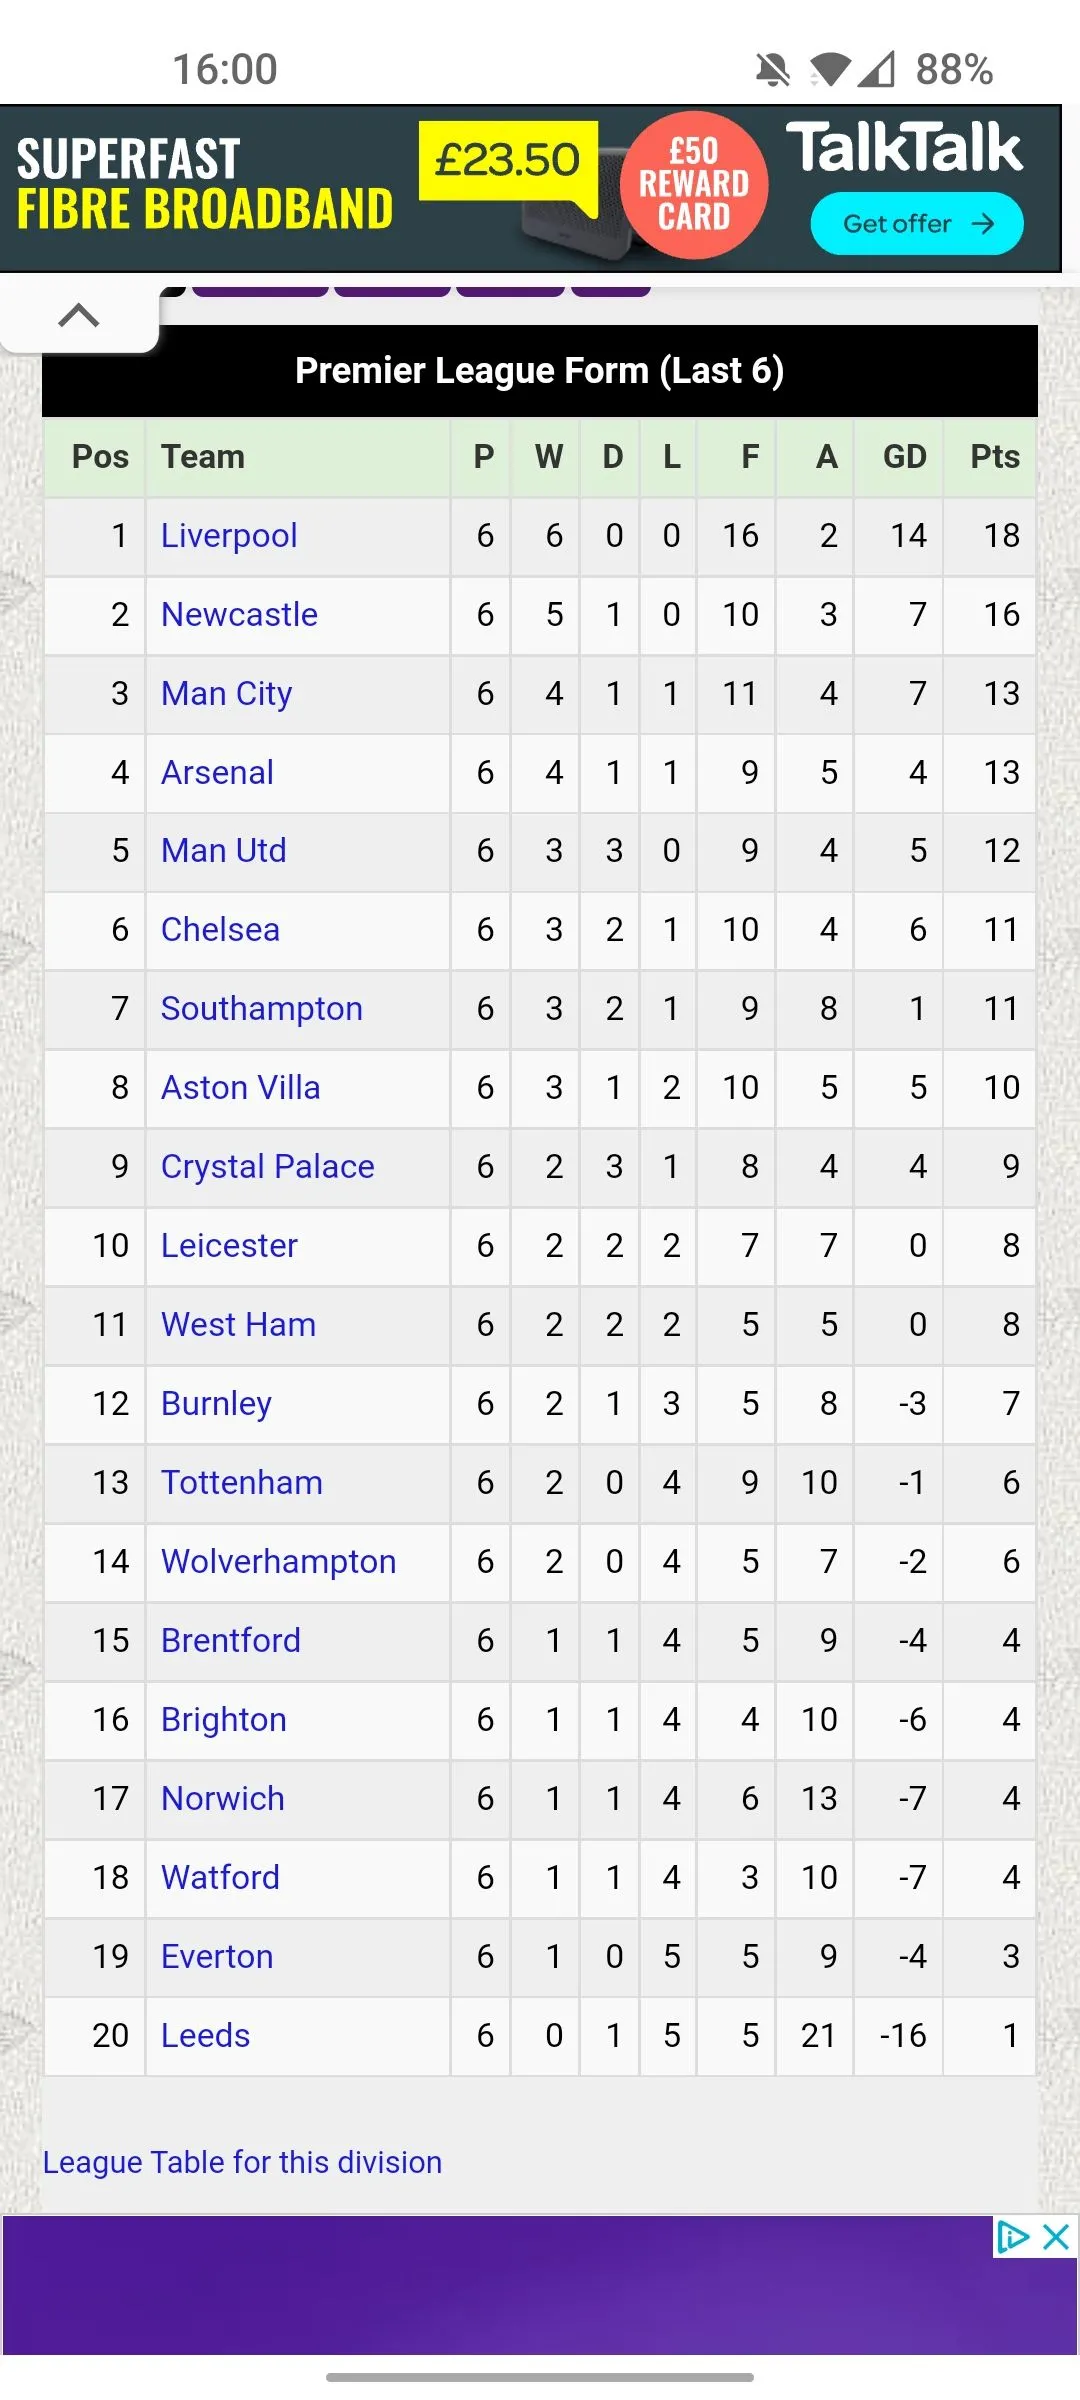The height and width of the screenshot is (2400, 1080).
Task: Tap the Get offer button
Action: pos(916,224)
